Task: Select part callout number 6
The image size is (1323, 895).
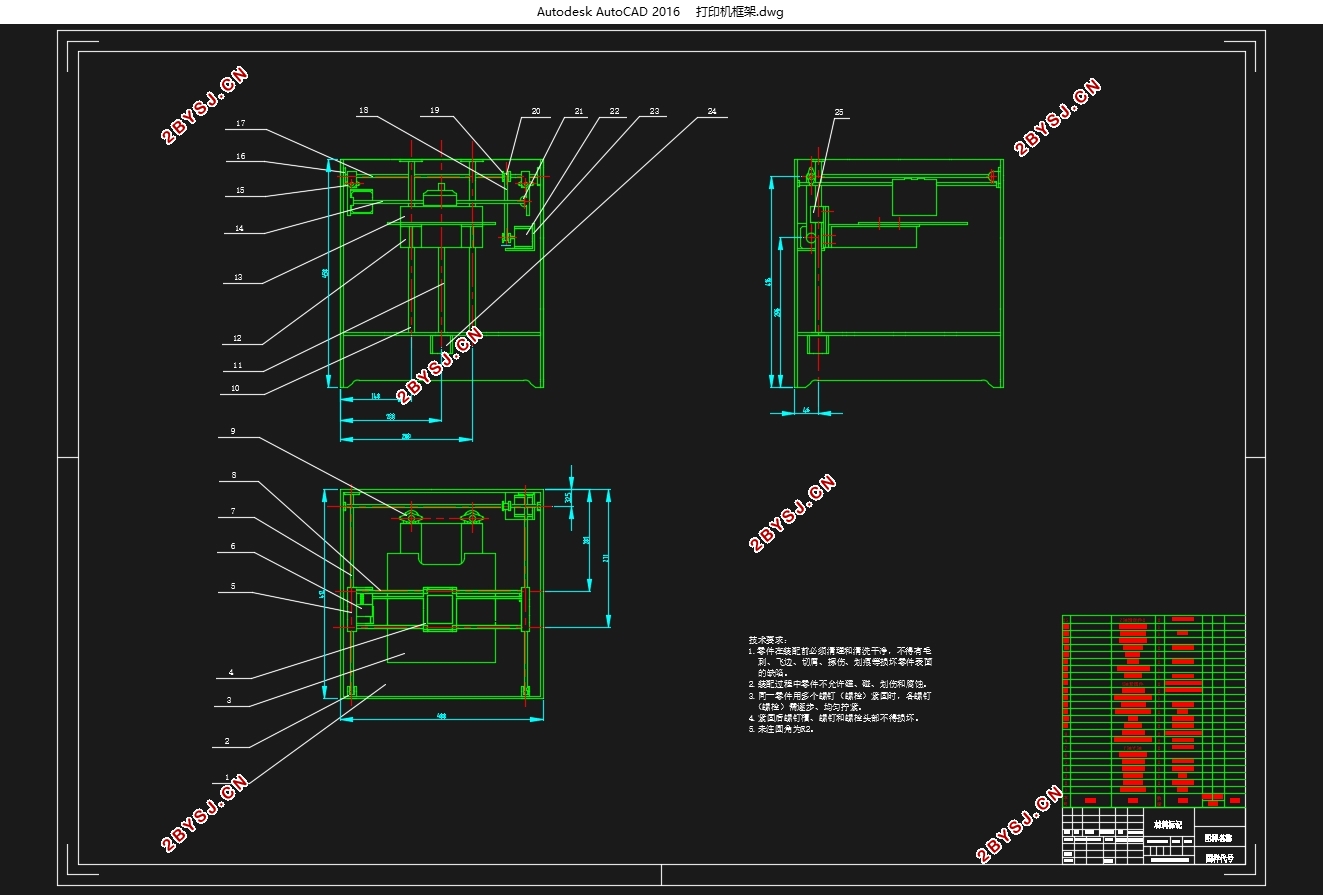Action: (233, 546)
